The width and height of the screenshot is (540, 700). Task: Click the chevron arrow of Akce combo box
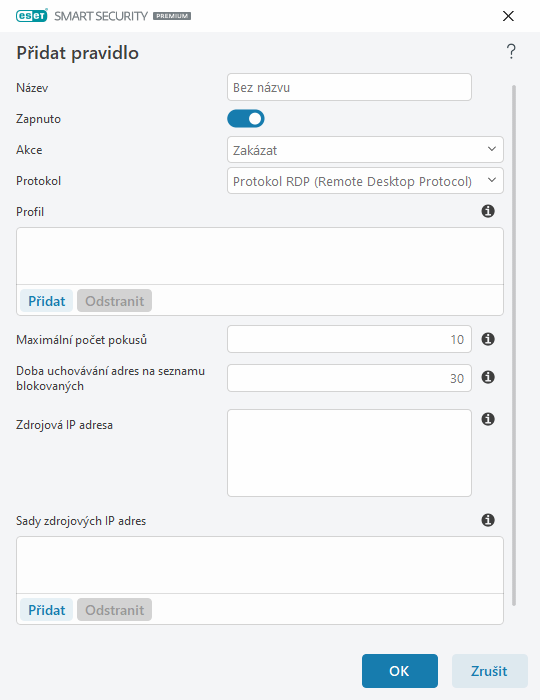click(492, 149)
